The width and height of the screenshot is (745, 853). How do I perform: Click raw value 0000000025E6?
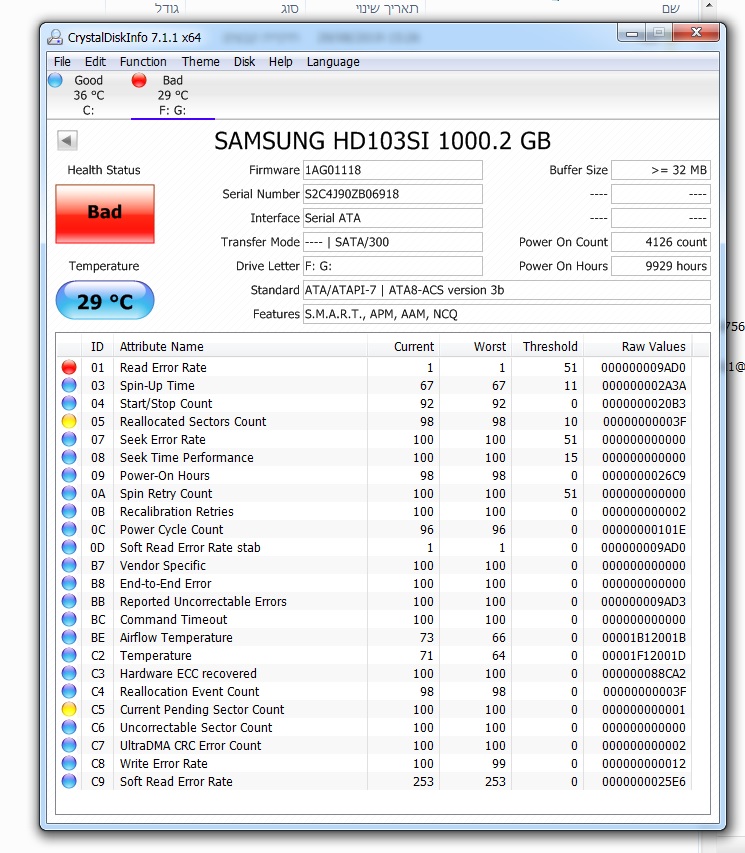pos(644,781)
